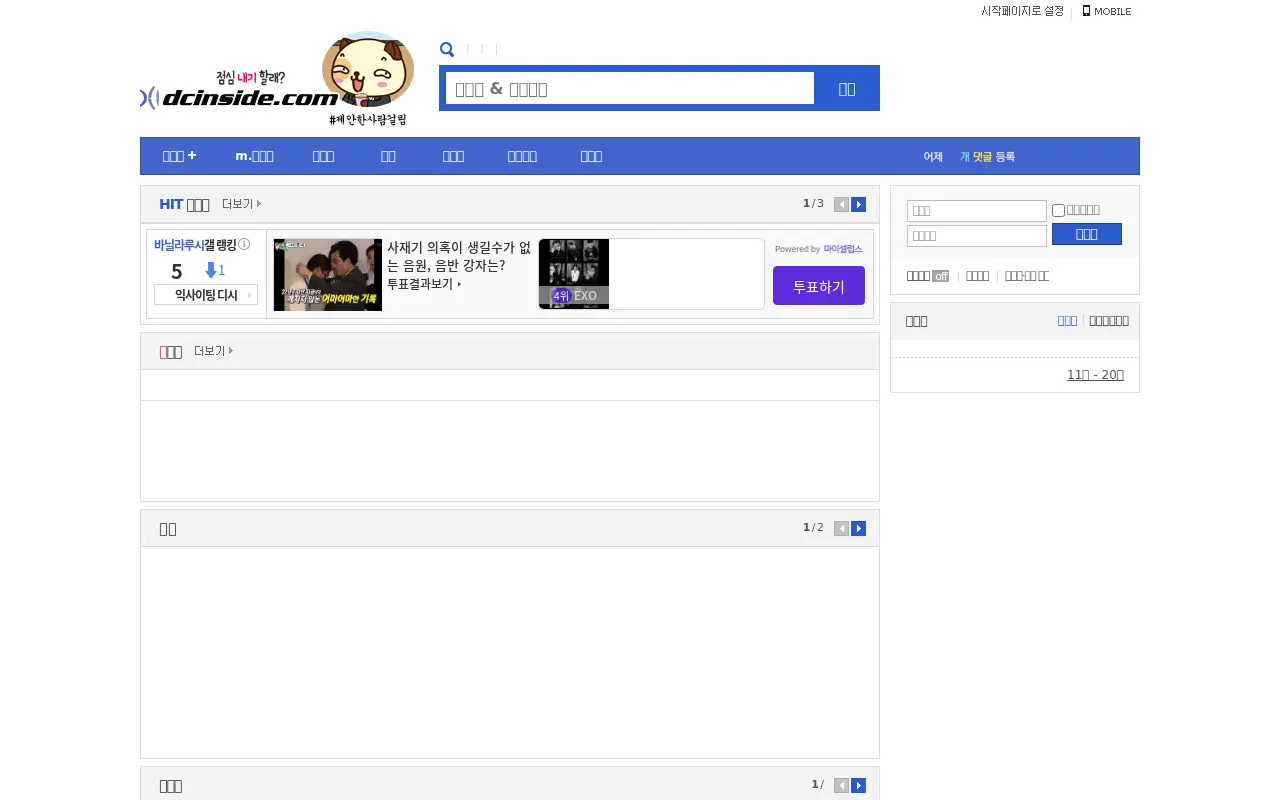This screenshot has height=800, width=1280.
Task: Click the blue login button under the checkbox
Action: pos(1087,234)
